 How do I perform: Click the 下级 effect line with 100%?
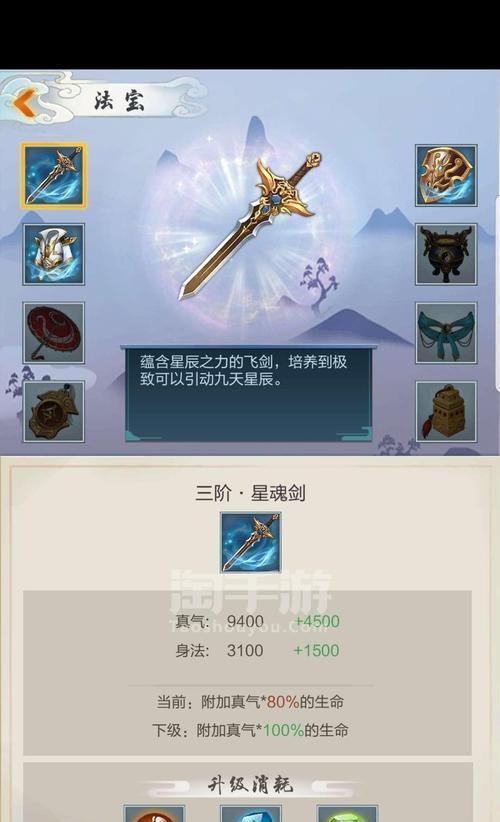point(250,730)
